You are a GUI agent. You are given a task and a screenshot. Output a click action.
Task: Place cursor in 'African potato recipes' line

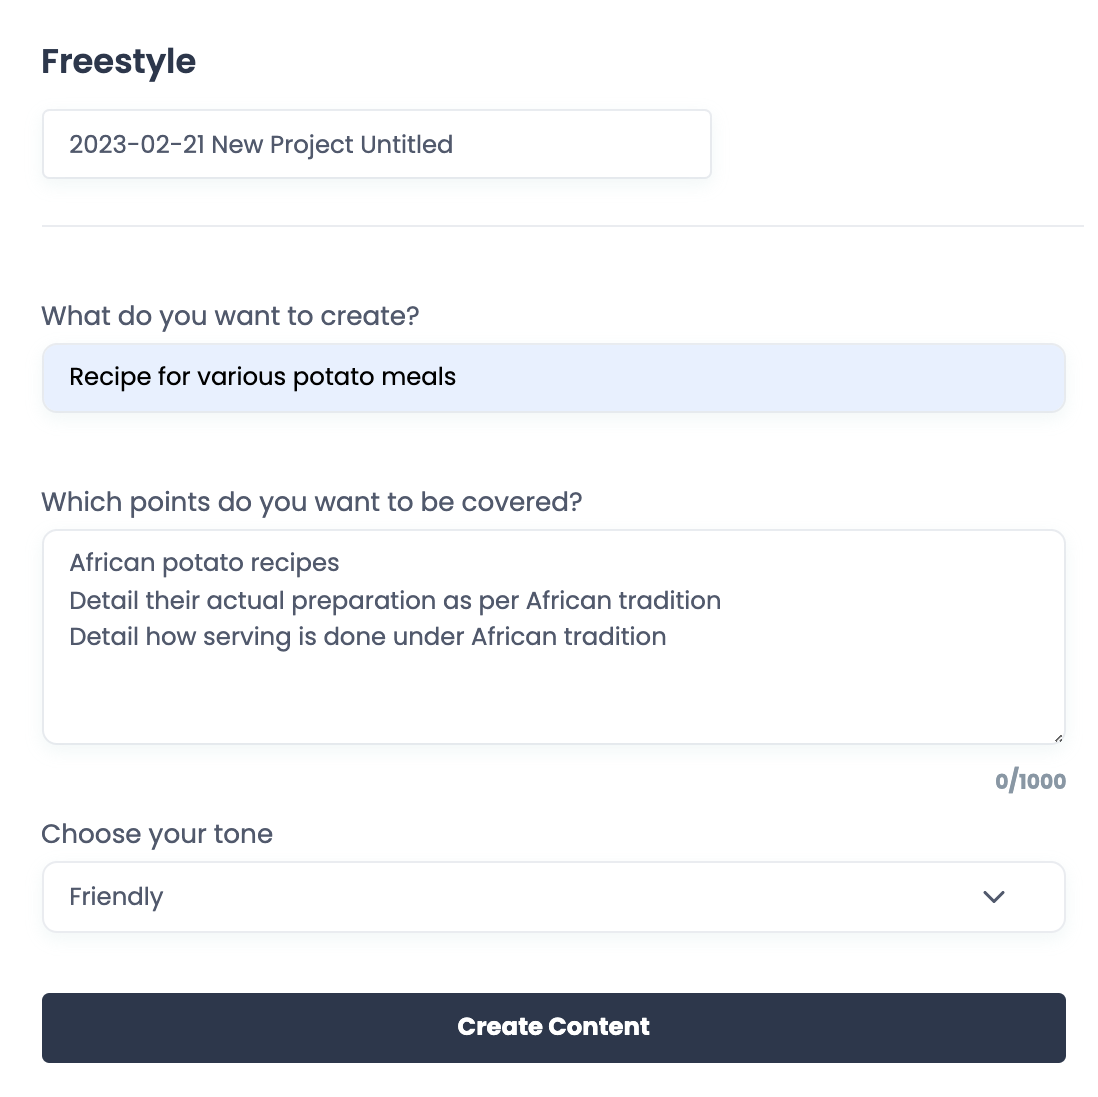204,563
